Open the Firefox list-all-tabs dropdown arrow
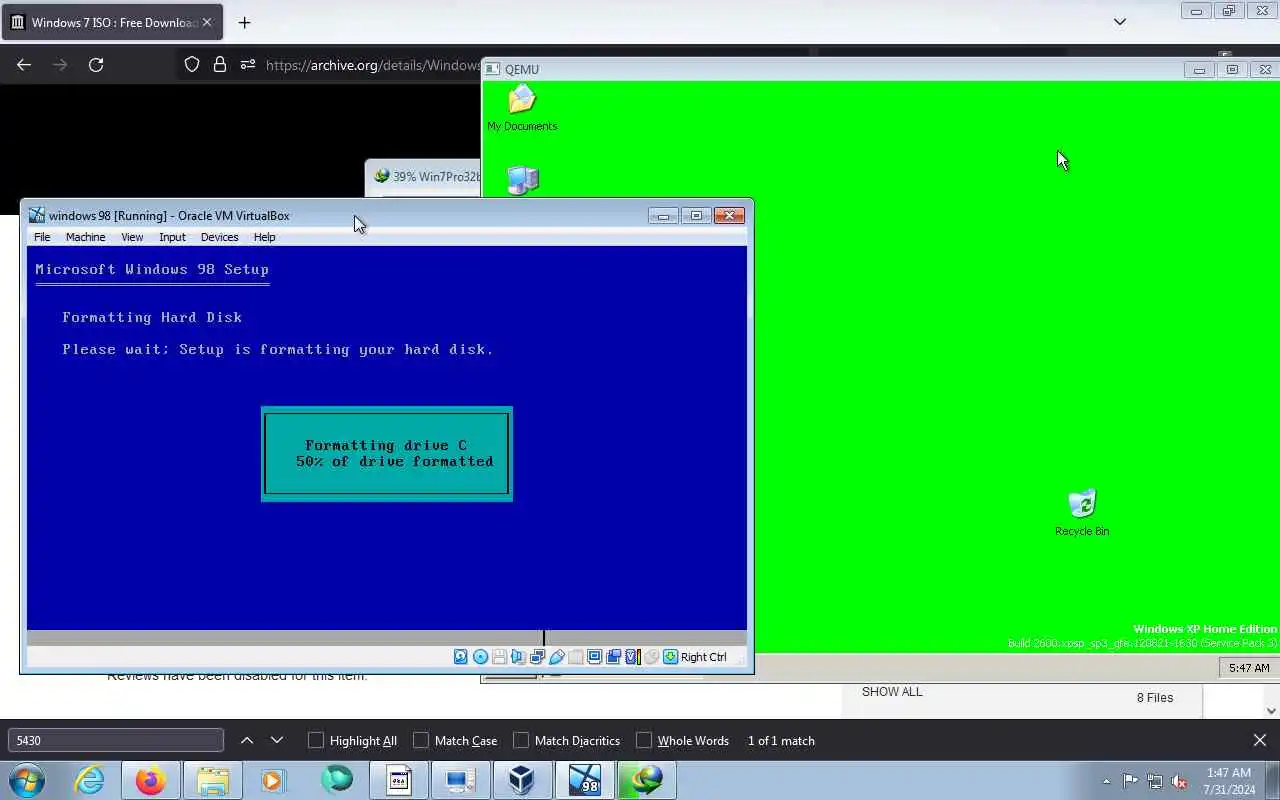The width and height of the screenshot is (1280, 800). click(x=1120, y=22)
